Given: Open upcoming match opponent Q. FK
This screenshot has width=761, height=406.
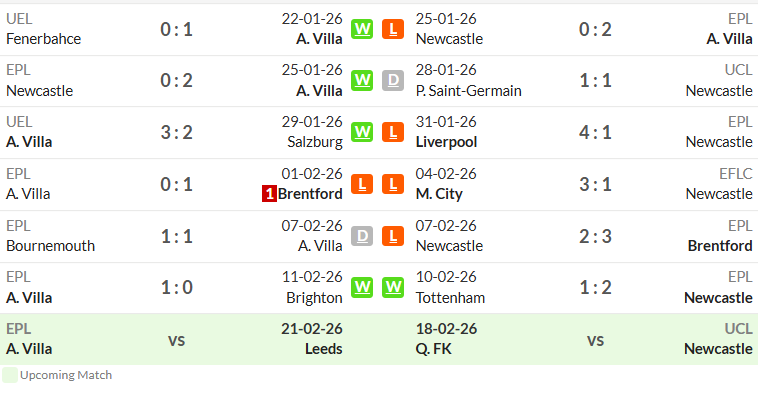Looking at the screenshot, I should coord(433,349).
